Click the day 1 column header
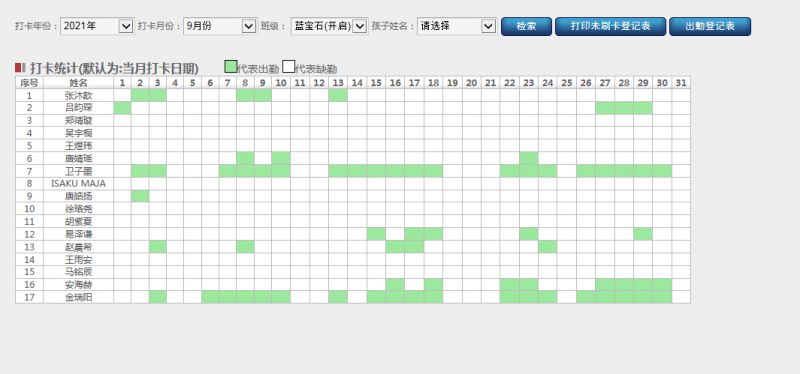The width and height of the screenshot is (800, 374). click(x=122, y=83)
